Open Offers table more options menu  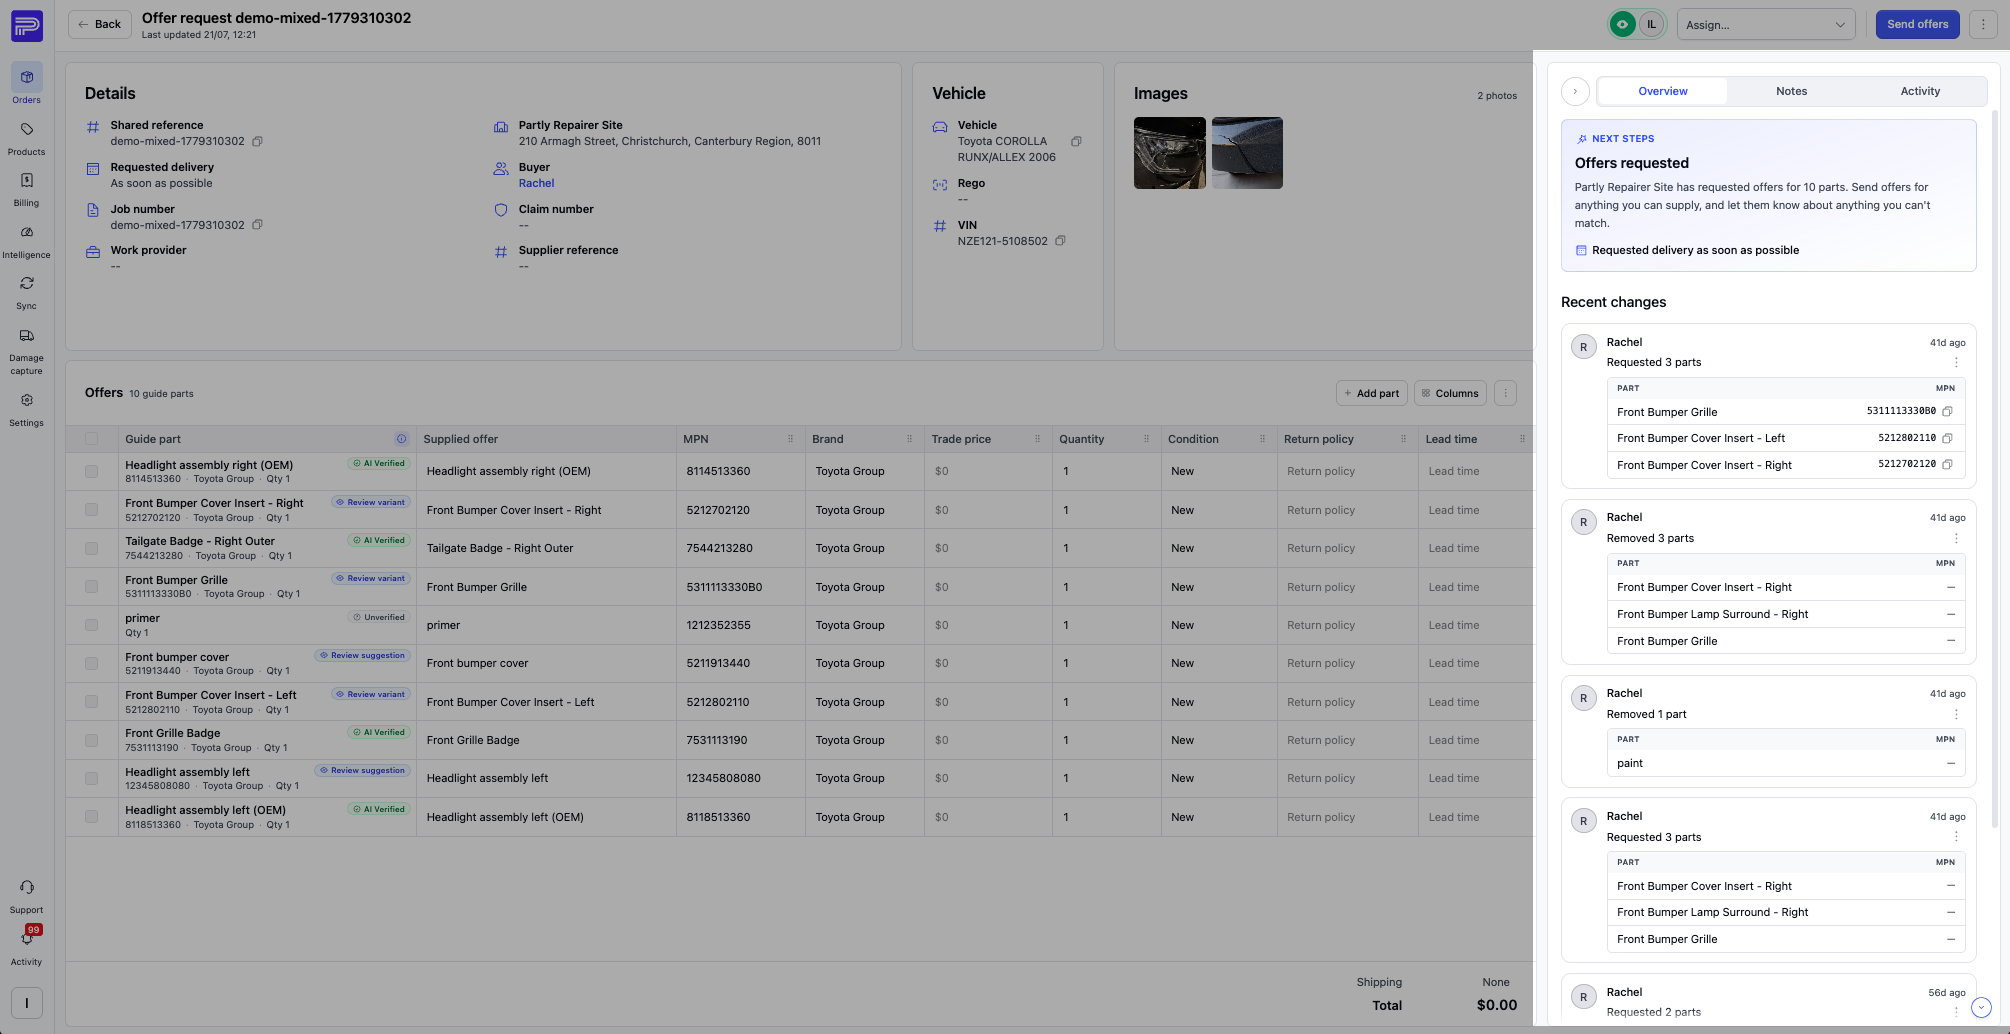pyautogui.click(x=1505, y=393)
